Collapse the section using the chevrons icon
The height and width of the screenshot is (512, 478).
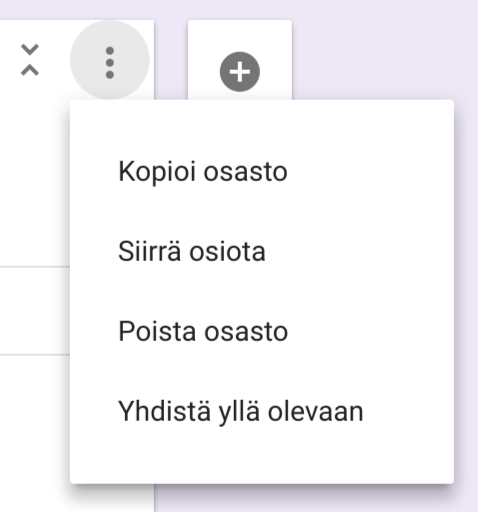point(30,60)
